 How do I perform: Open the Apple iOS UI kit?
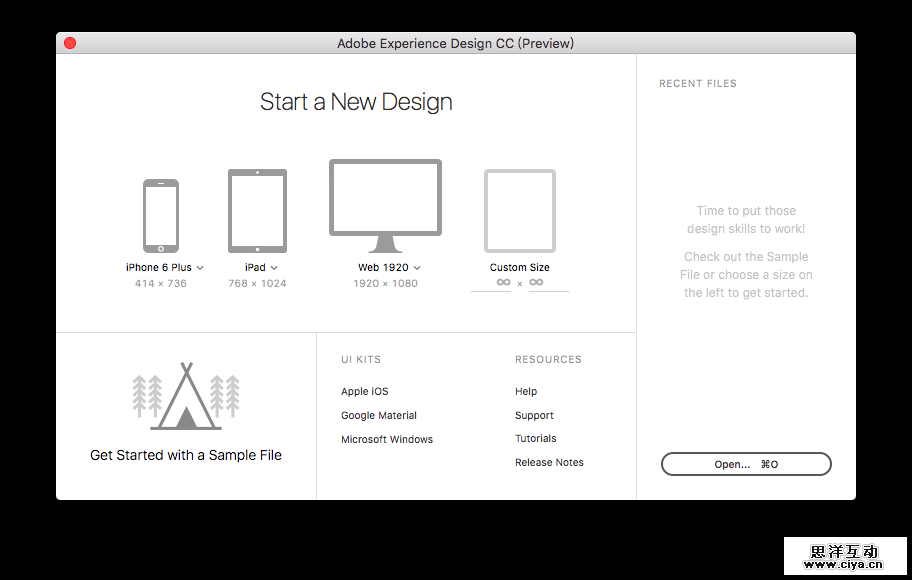pyautogui.click(x=364, y=392)
